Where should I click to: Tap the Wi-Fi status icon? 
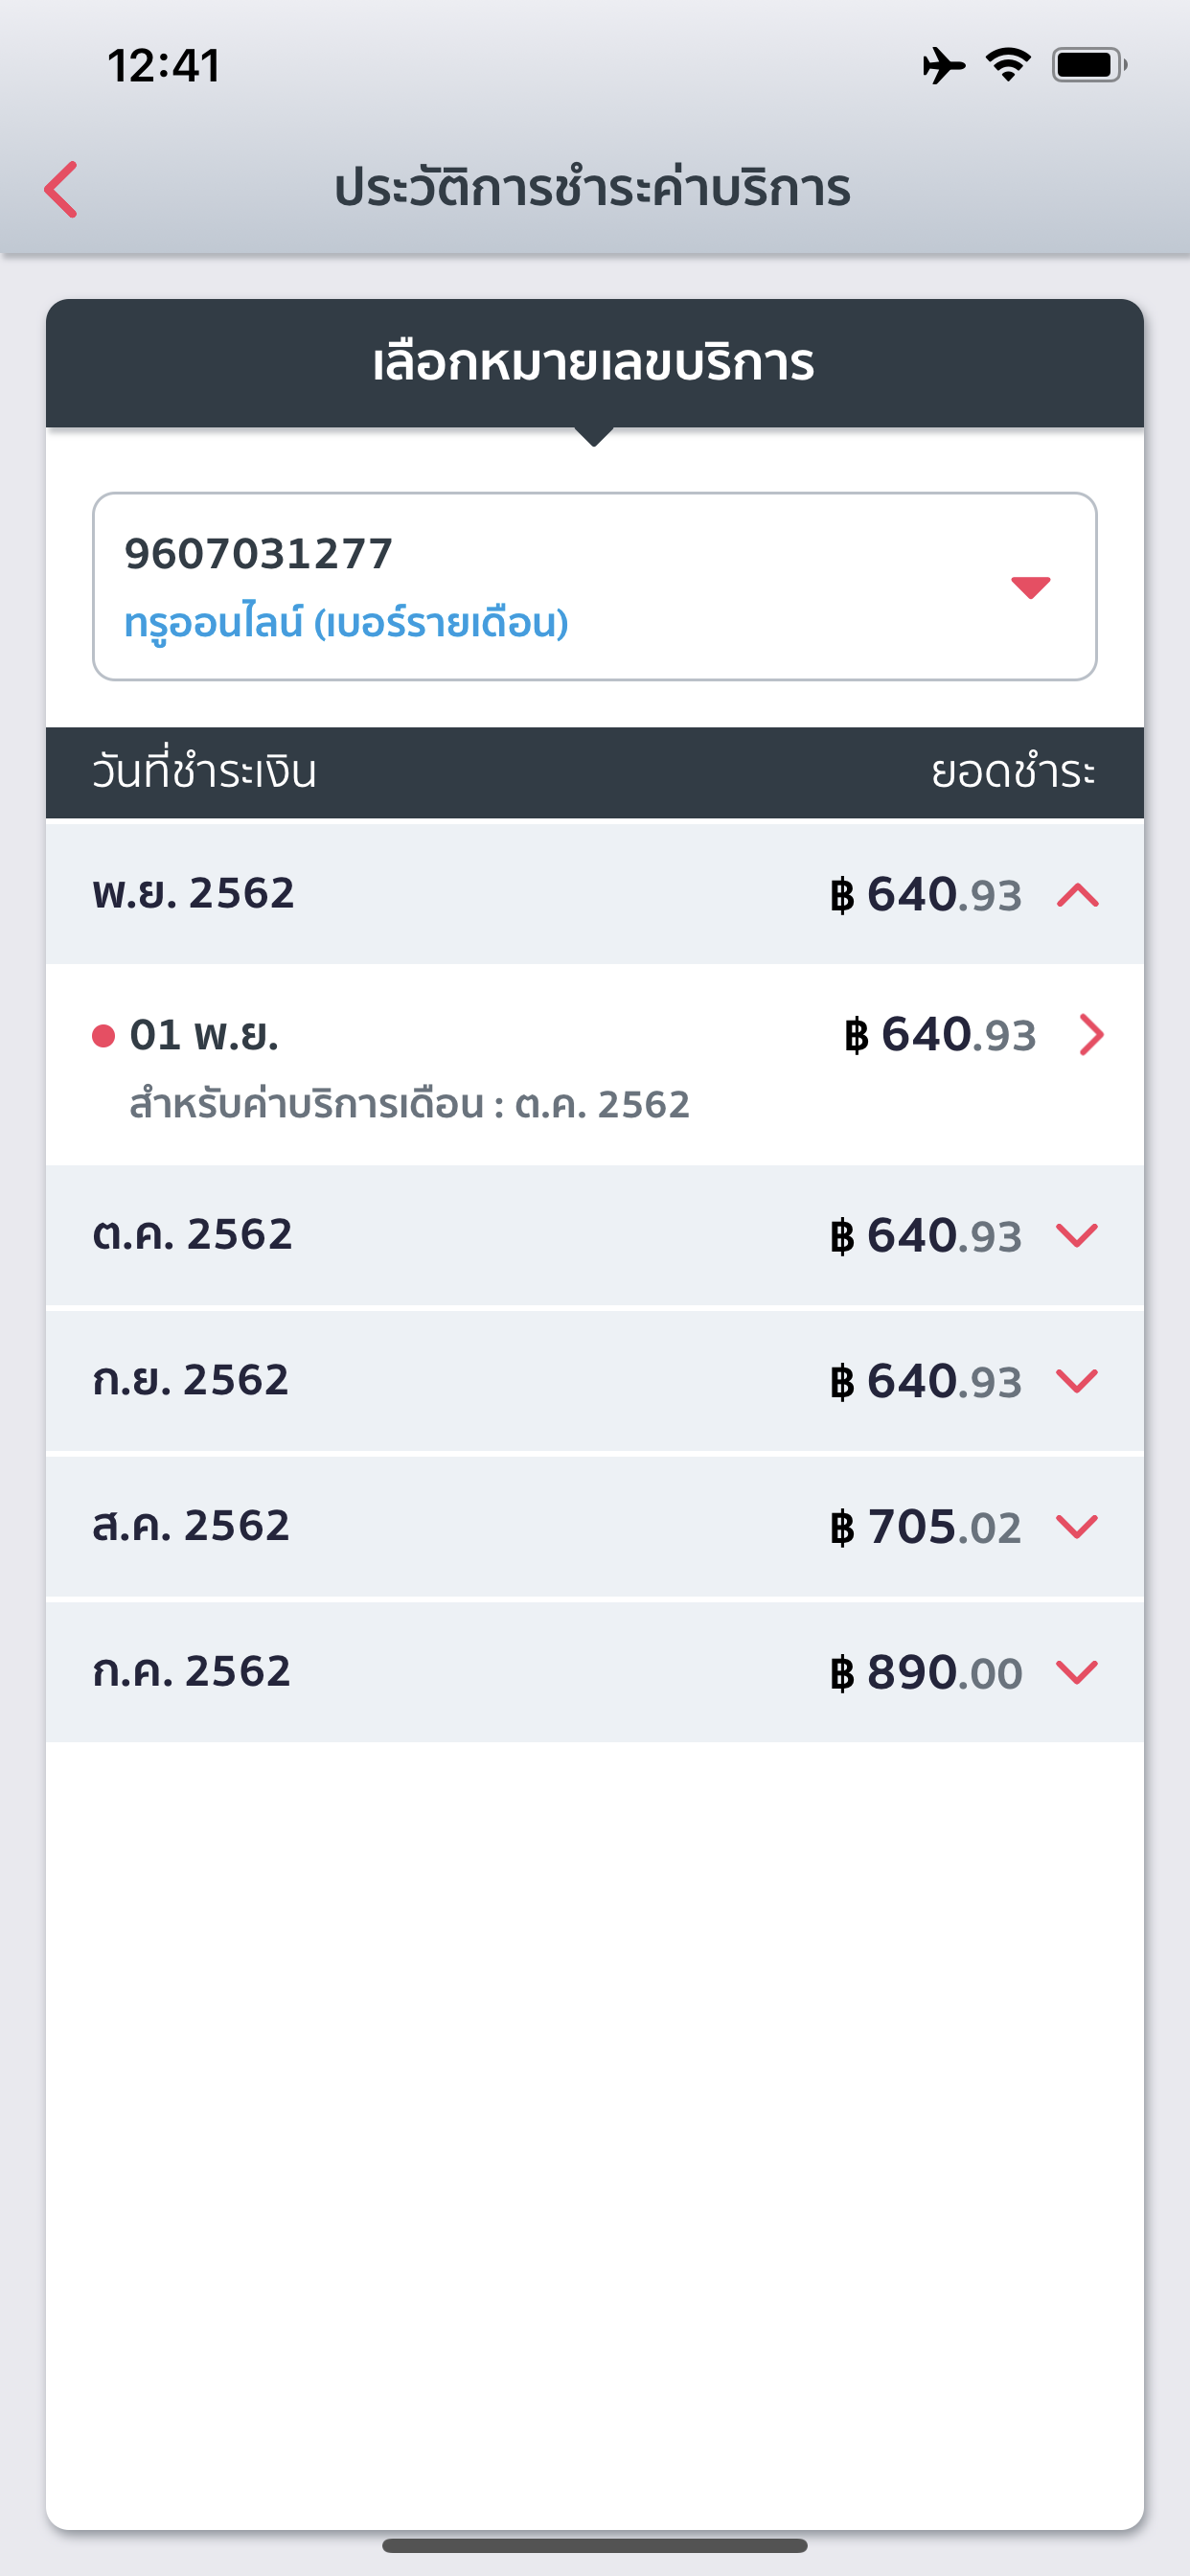1008,66
